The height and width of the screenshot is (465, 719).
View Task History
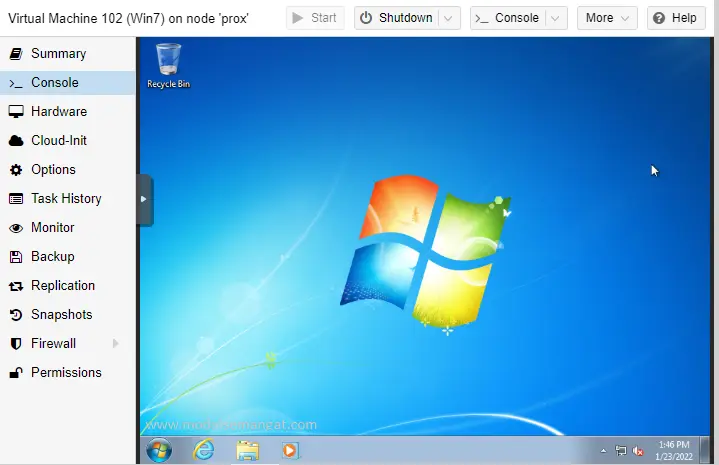point(67,199)
